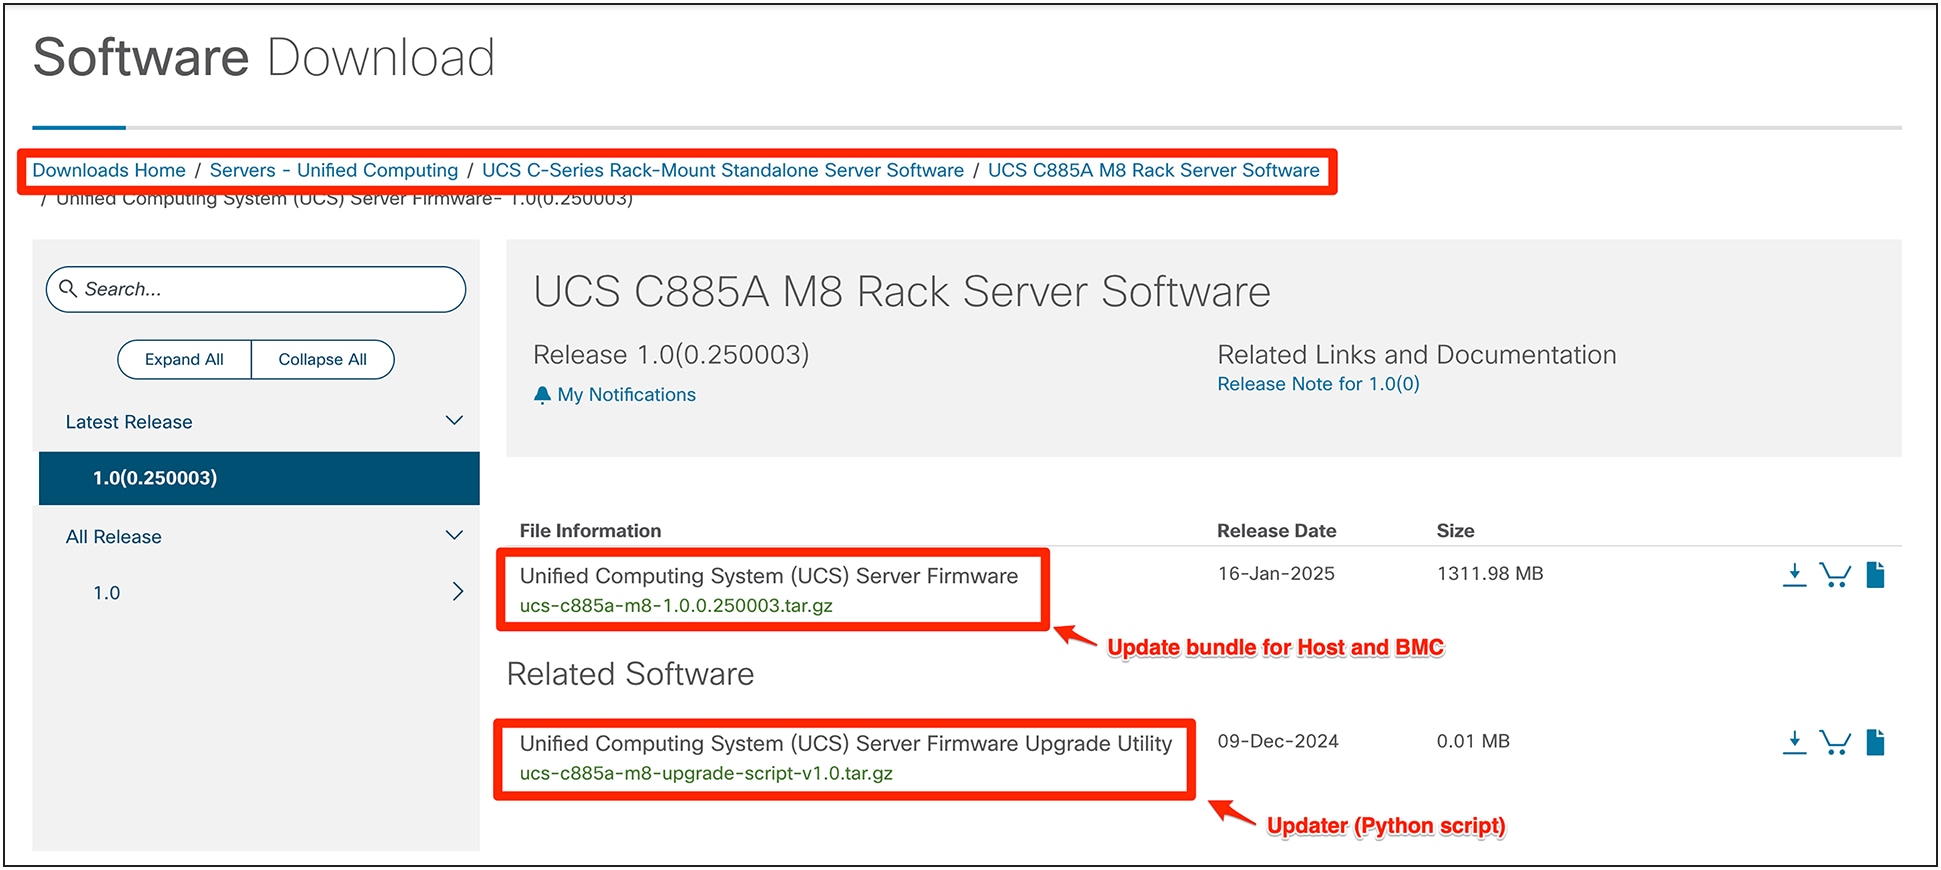Click the 0.01 MB size value

click(1473, 742)
